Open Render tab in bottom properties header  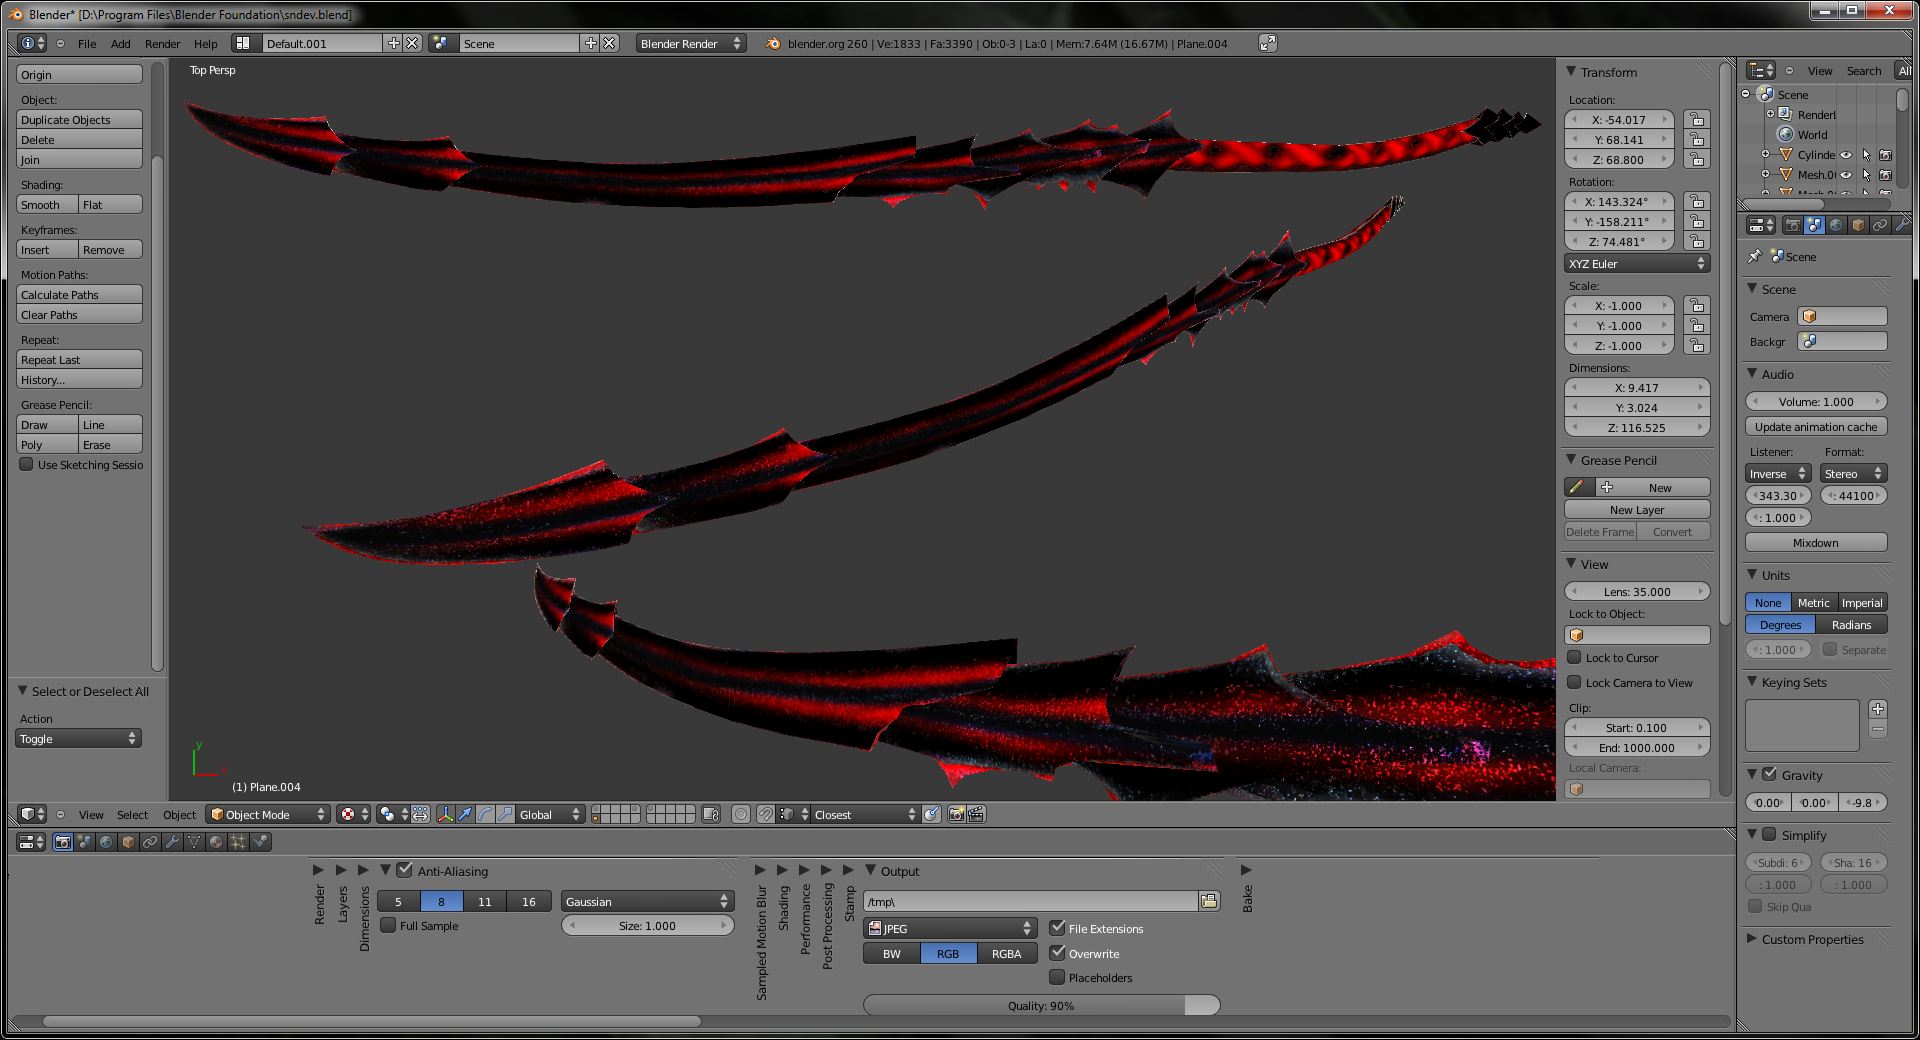[x=63, y=842]
